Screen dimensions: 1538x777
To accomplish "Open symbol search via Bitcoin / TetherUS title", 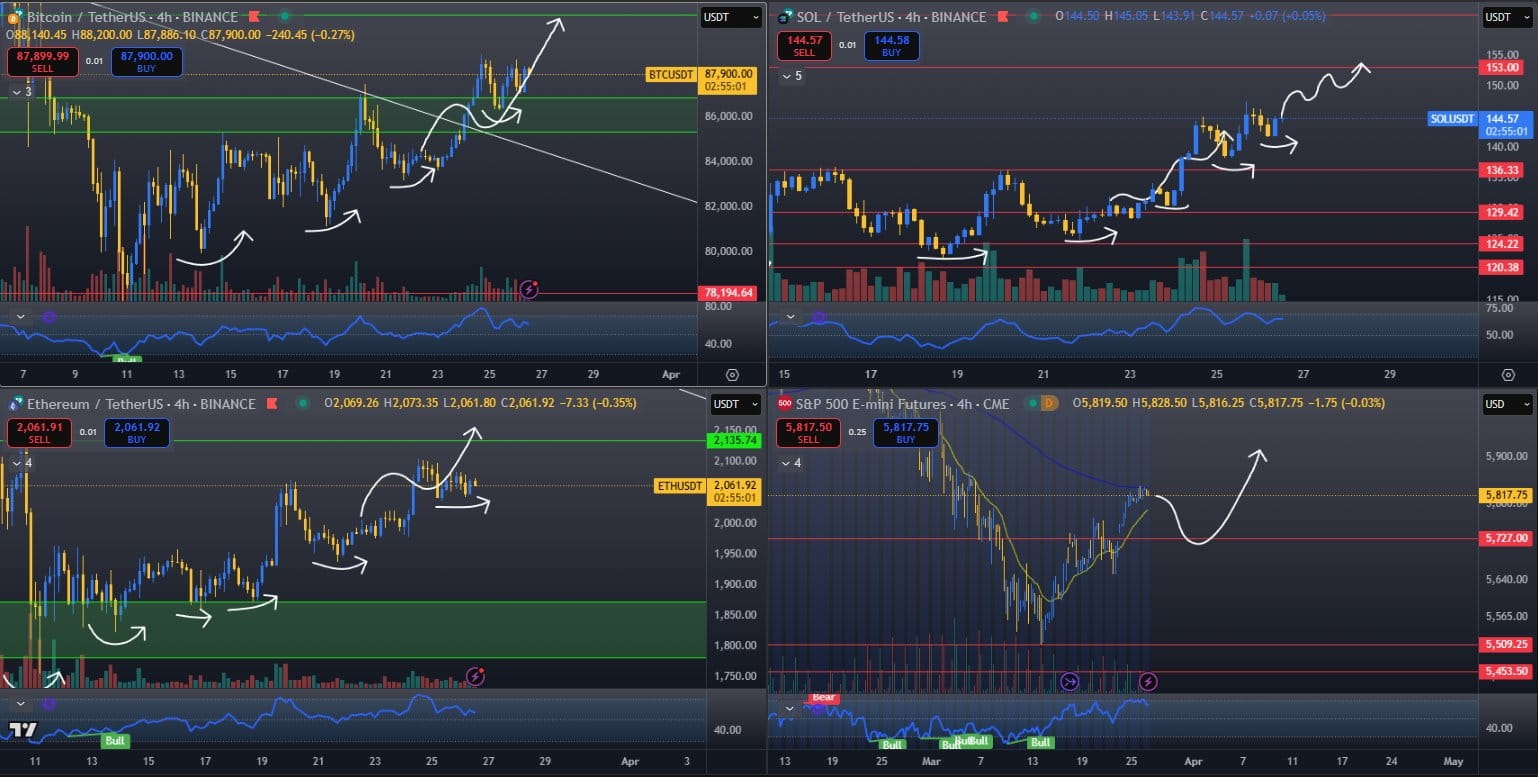I will tap(132, 17).
